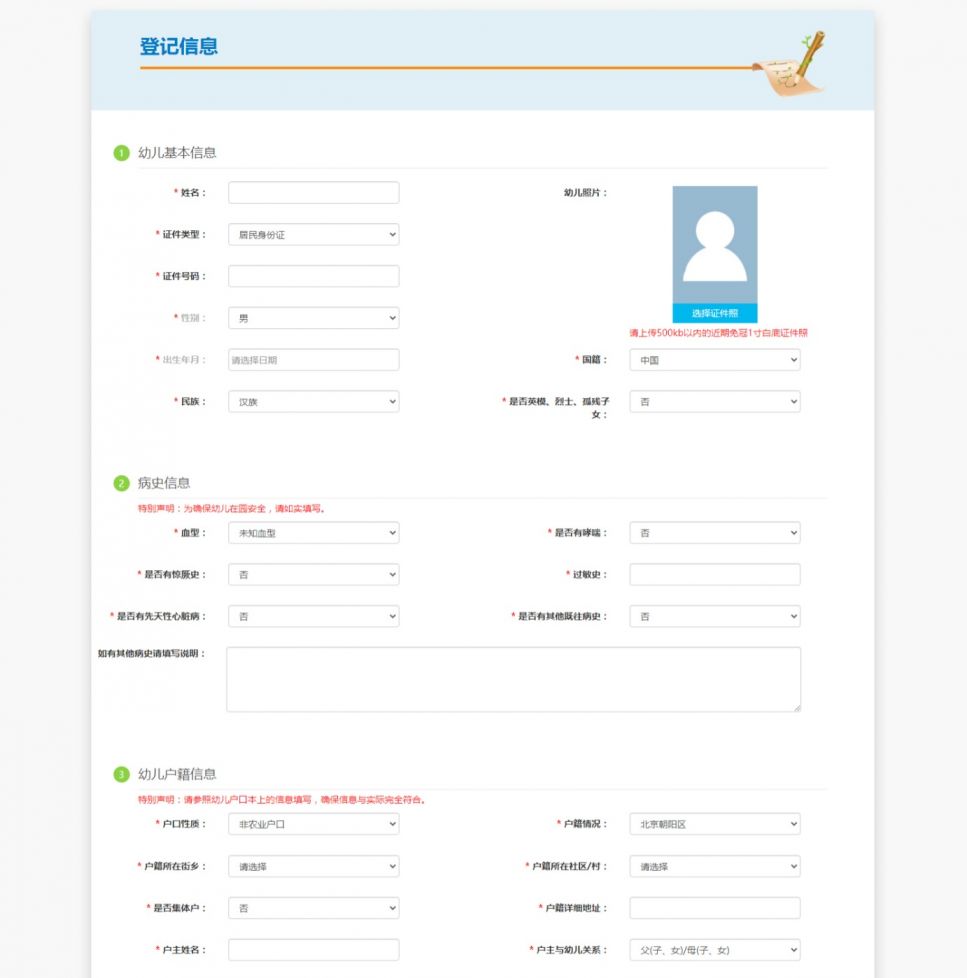Click the brush and scroll header icon
Screen dimensions: 967x978
(x=790, y=64)
